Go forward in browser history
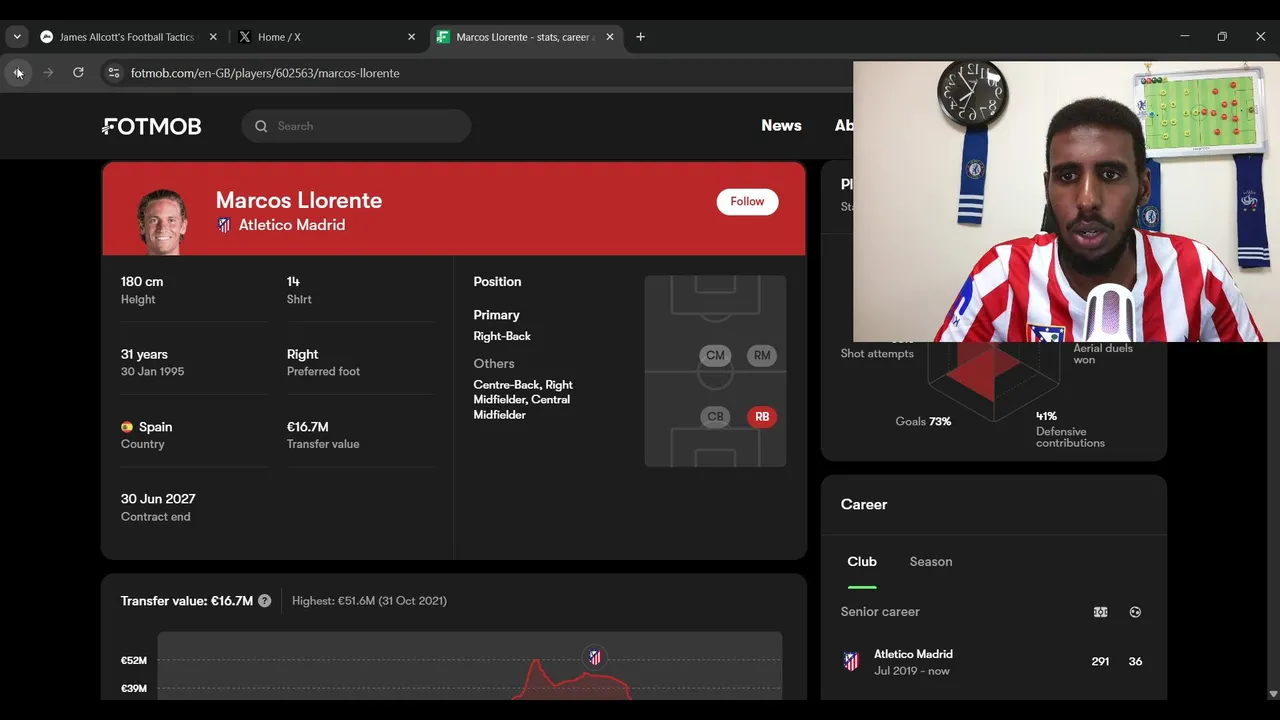Screen dimensions: 1280x720 coord(48,73)
